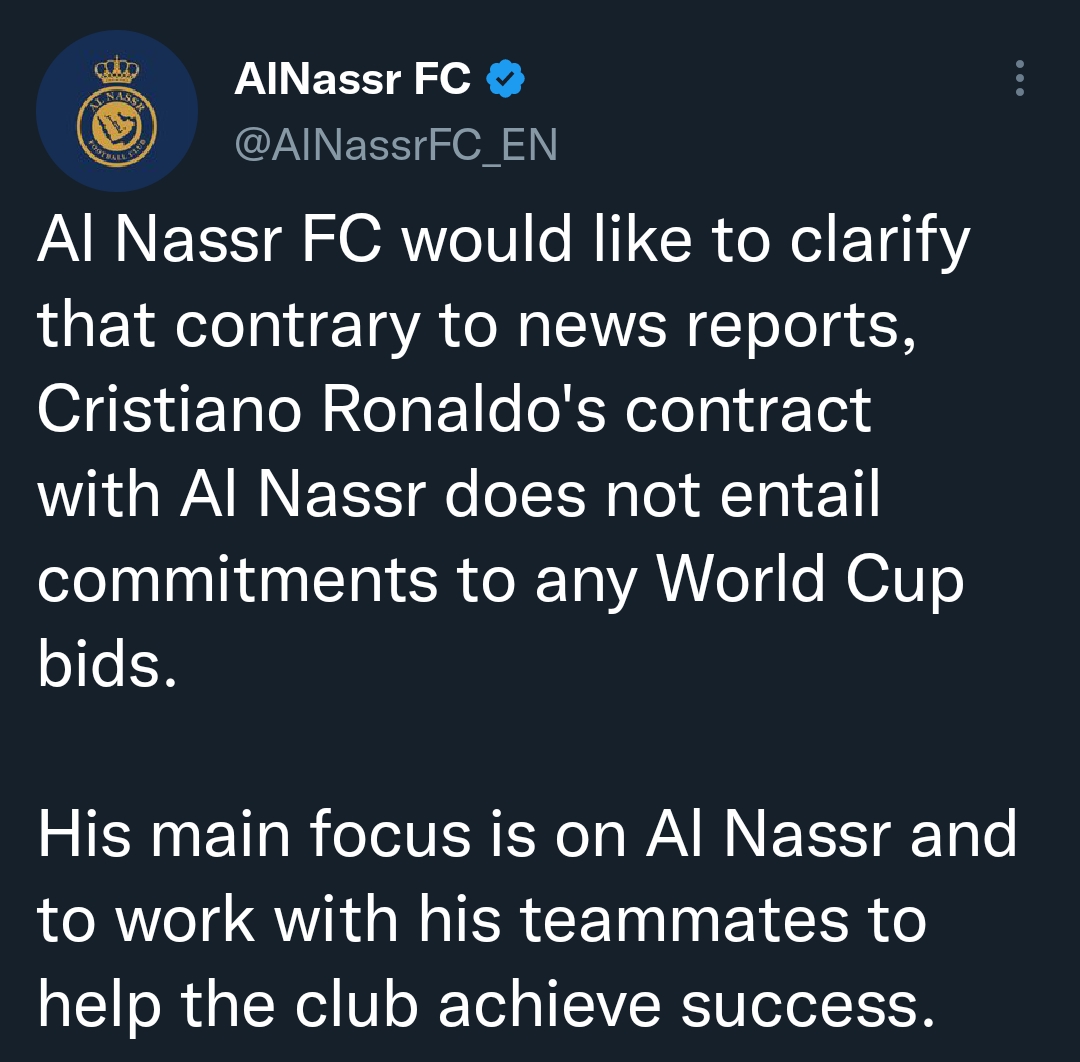Open the @AlNassrFC_EN handle link
This screenshot has height=1062, width=1080.
tap(395, 146)
